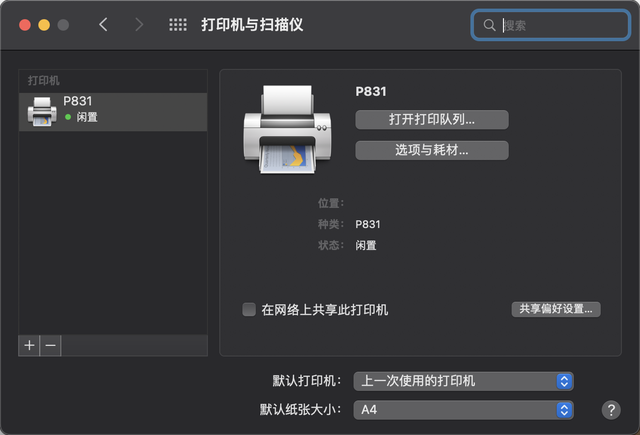The width and height of the screenshot is (640, 435).
Task: Open the 默认纸张大小 A4 dropdown
Action: click(463, 410)
